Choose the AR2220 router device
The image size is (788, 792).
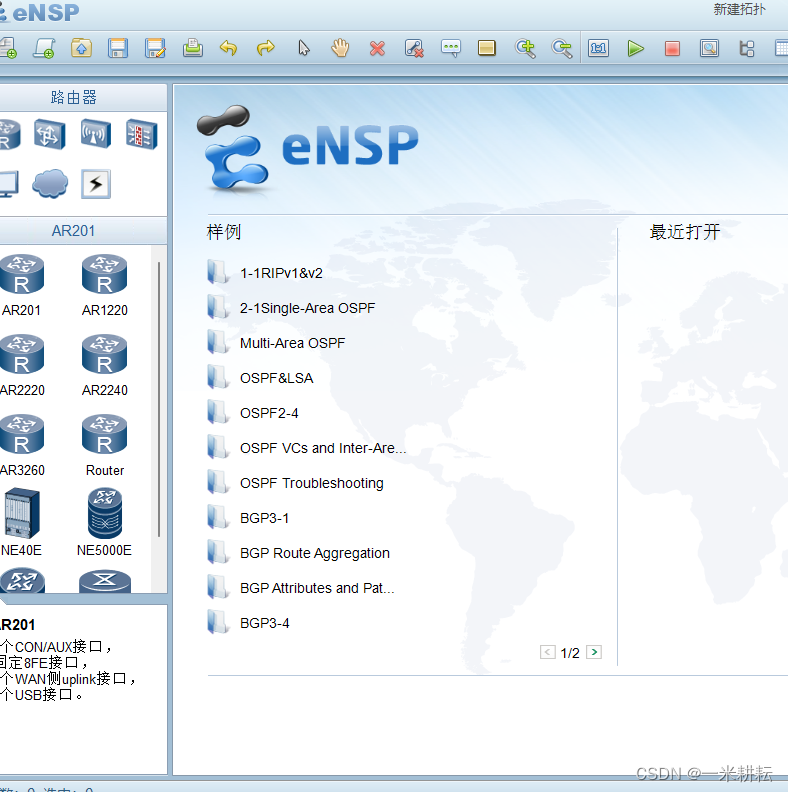[x=22, y=366]
